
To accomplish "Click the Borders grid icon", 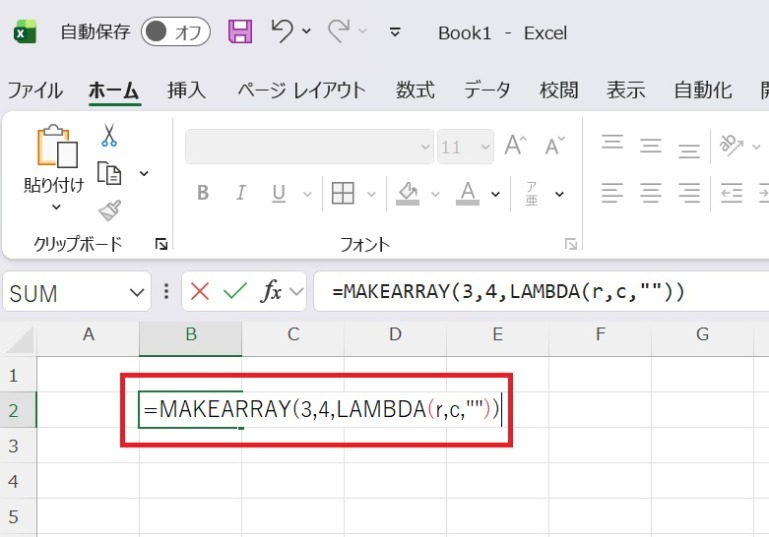I will (x=343, y=193).
